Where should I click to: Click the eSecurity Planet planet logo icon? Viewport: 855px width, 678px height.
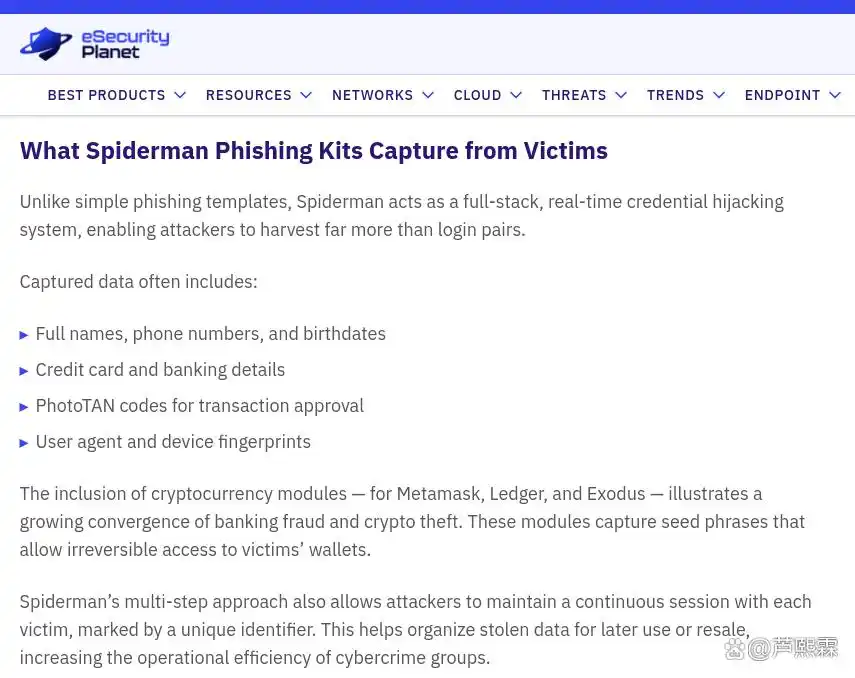click(46, 44)
